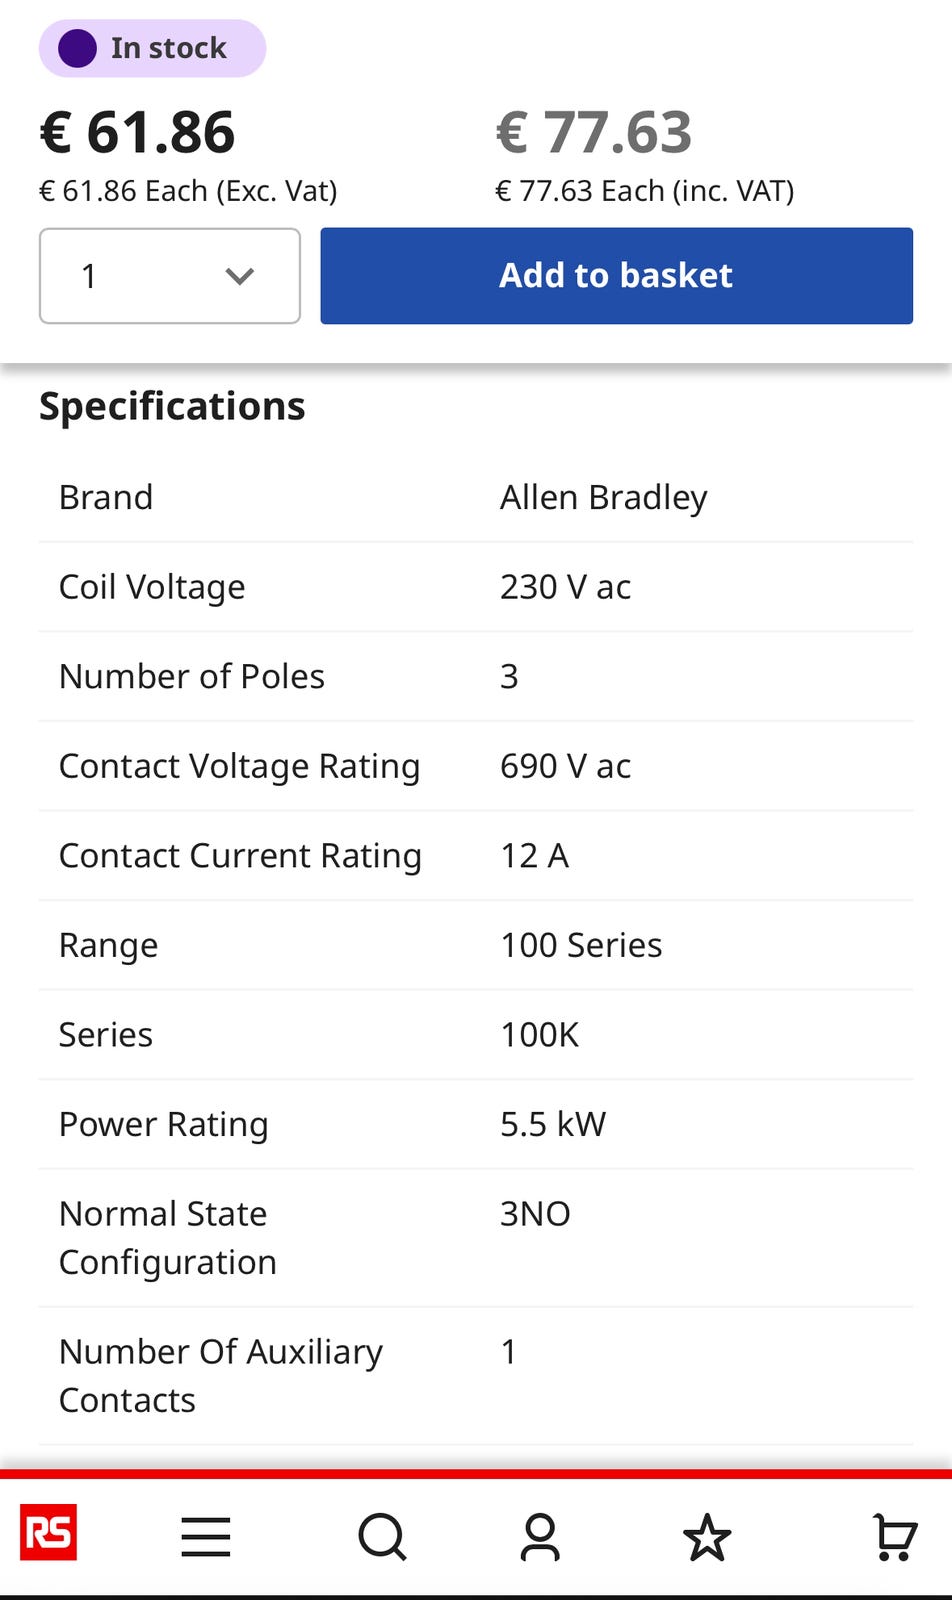Tap the search magnifier icon

tap(382, 1537)
